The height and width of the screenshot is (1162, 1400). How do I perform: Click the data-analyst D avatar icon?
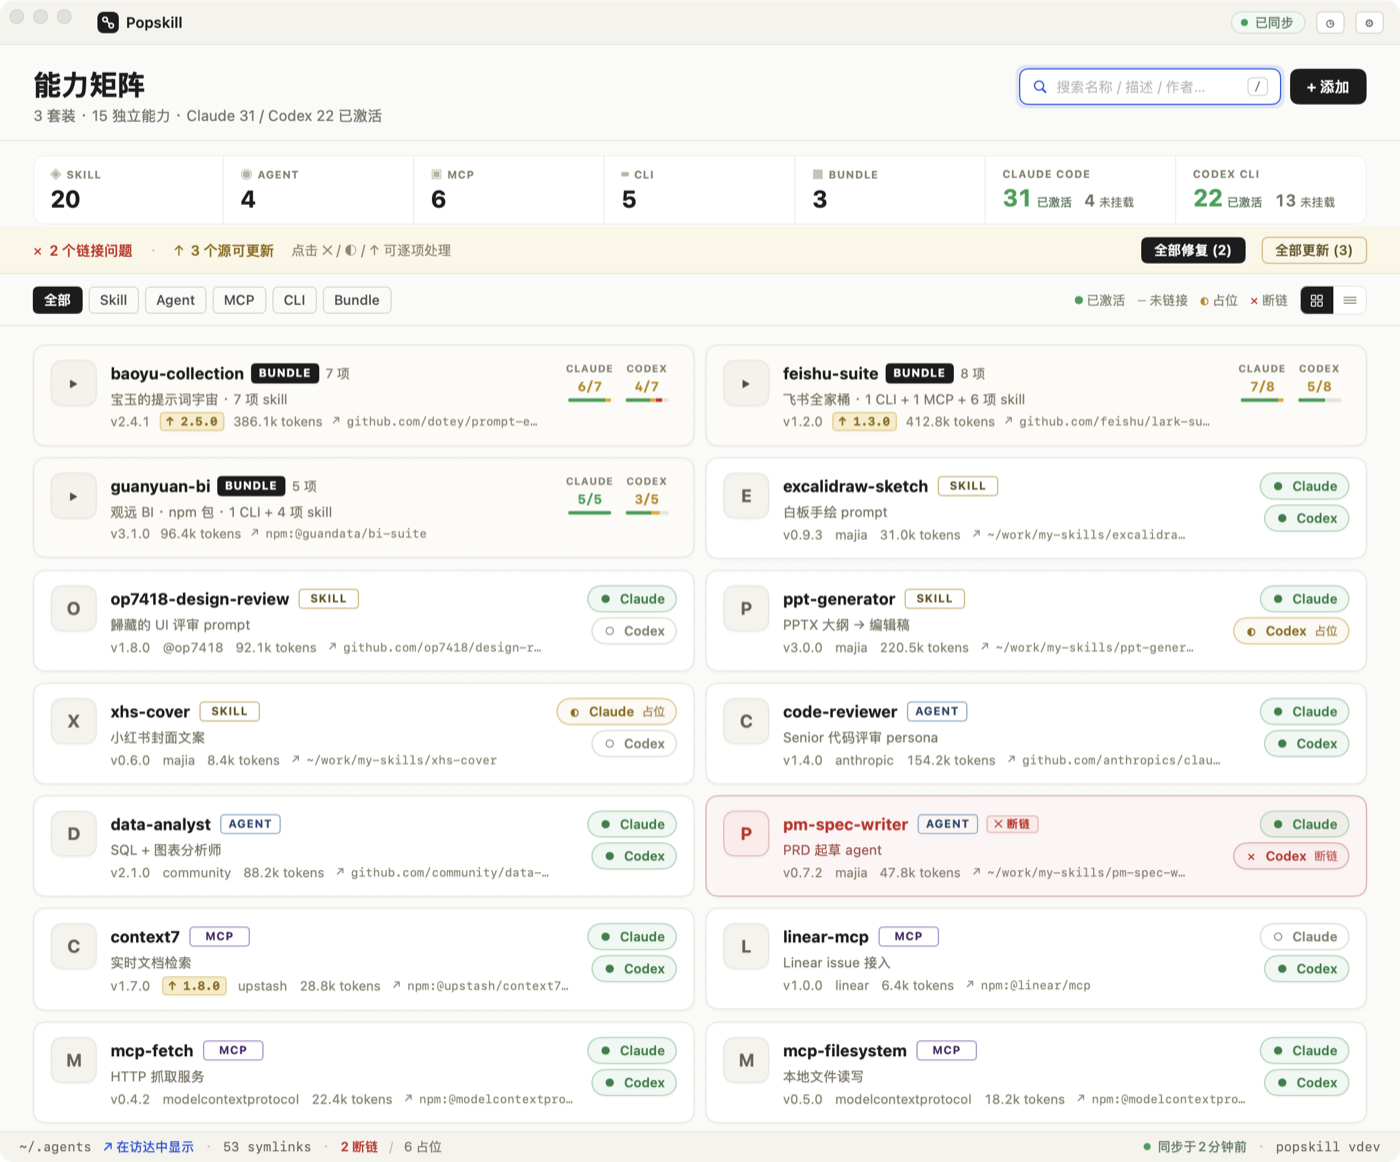(73, 834)
